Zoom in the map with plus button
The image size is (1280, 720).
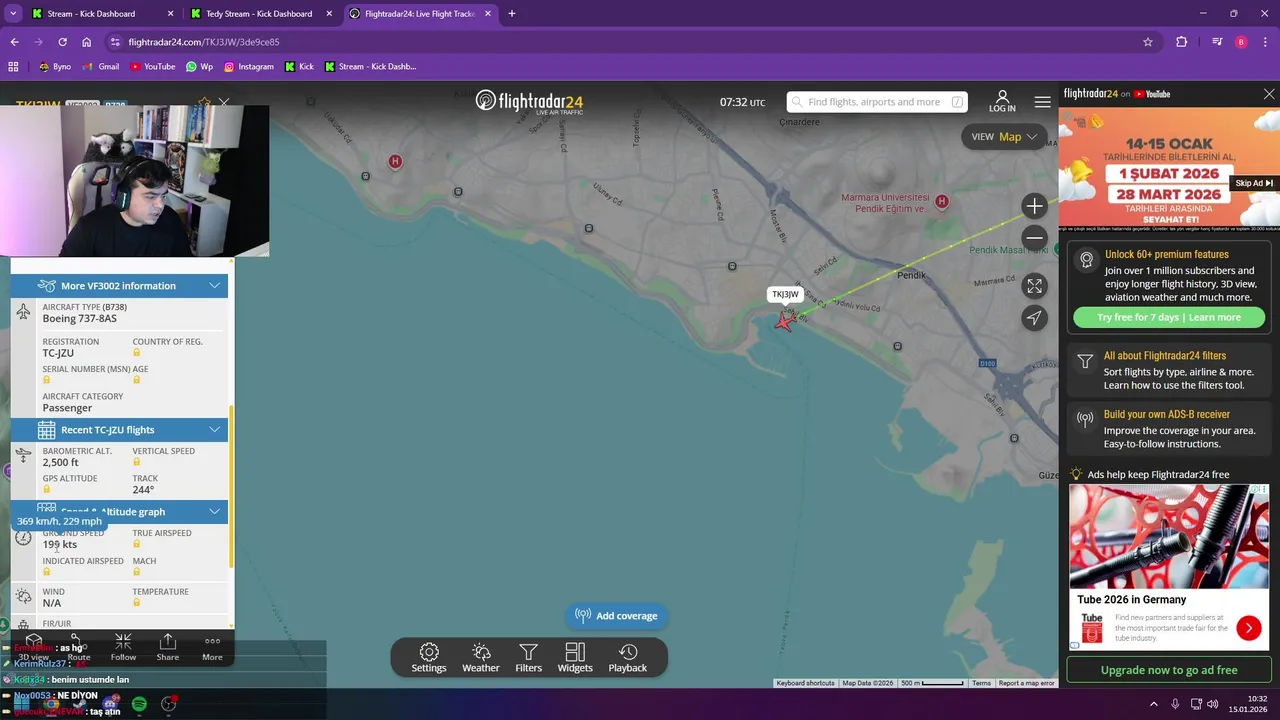(x=1034, y=206)
